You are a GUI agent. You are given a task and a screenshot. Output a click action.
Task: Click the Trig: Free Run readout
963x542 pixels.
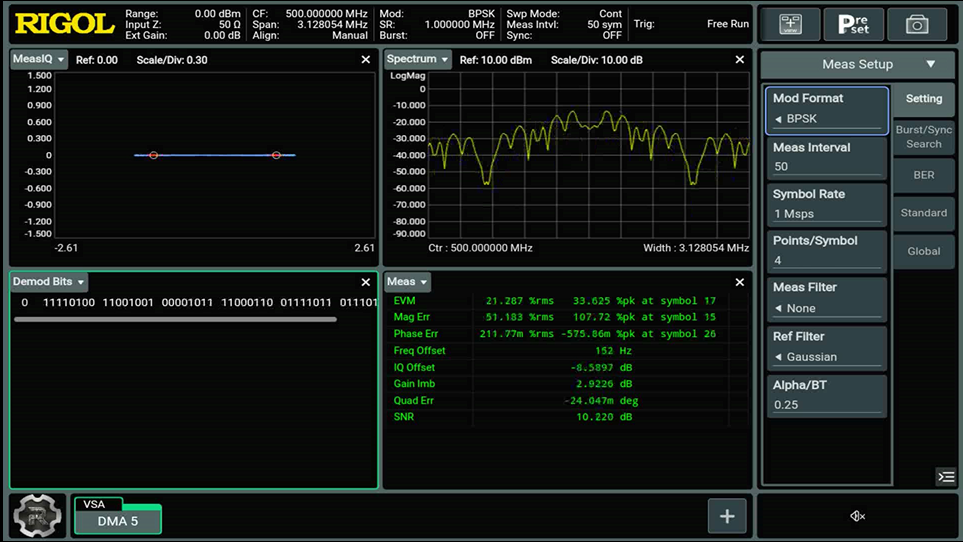click(692, 24)
